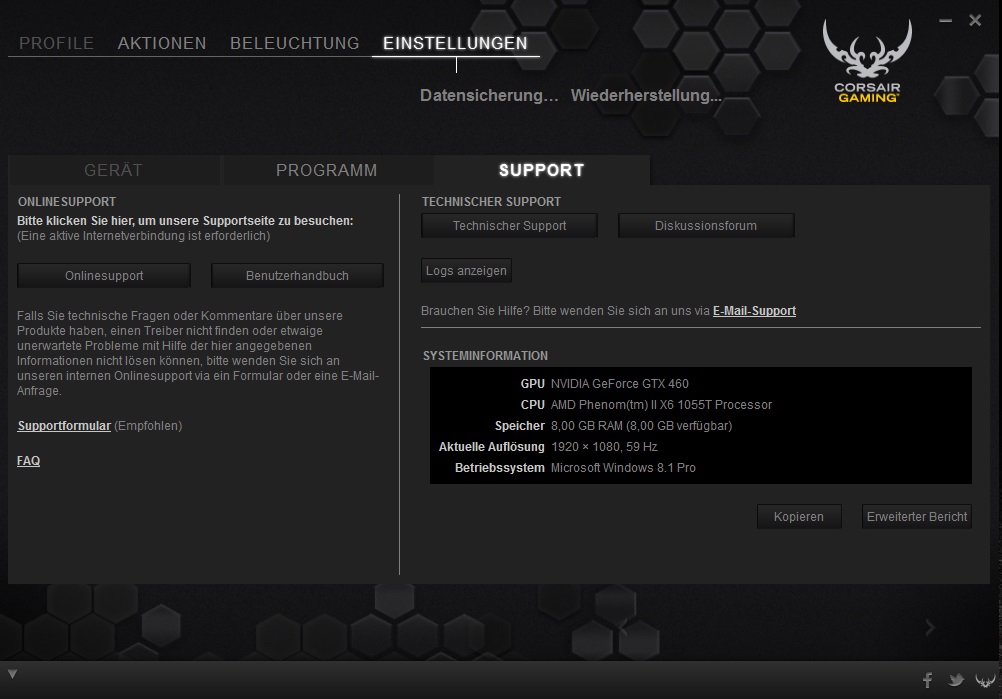1002x699 pixels.
Task: Expand the triangle arrow in bottom-left corner
Action: (11, 671)
